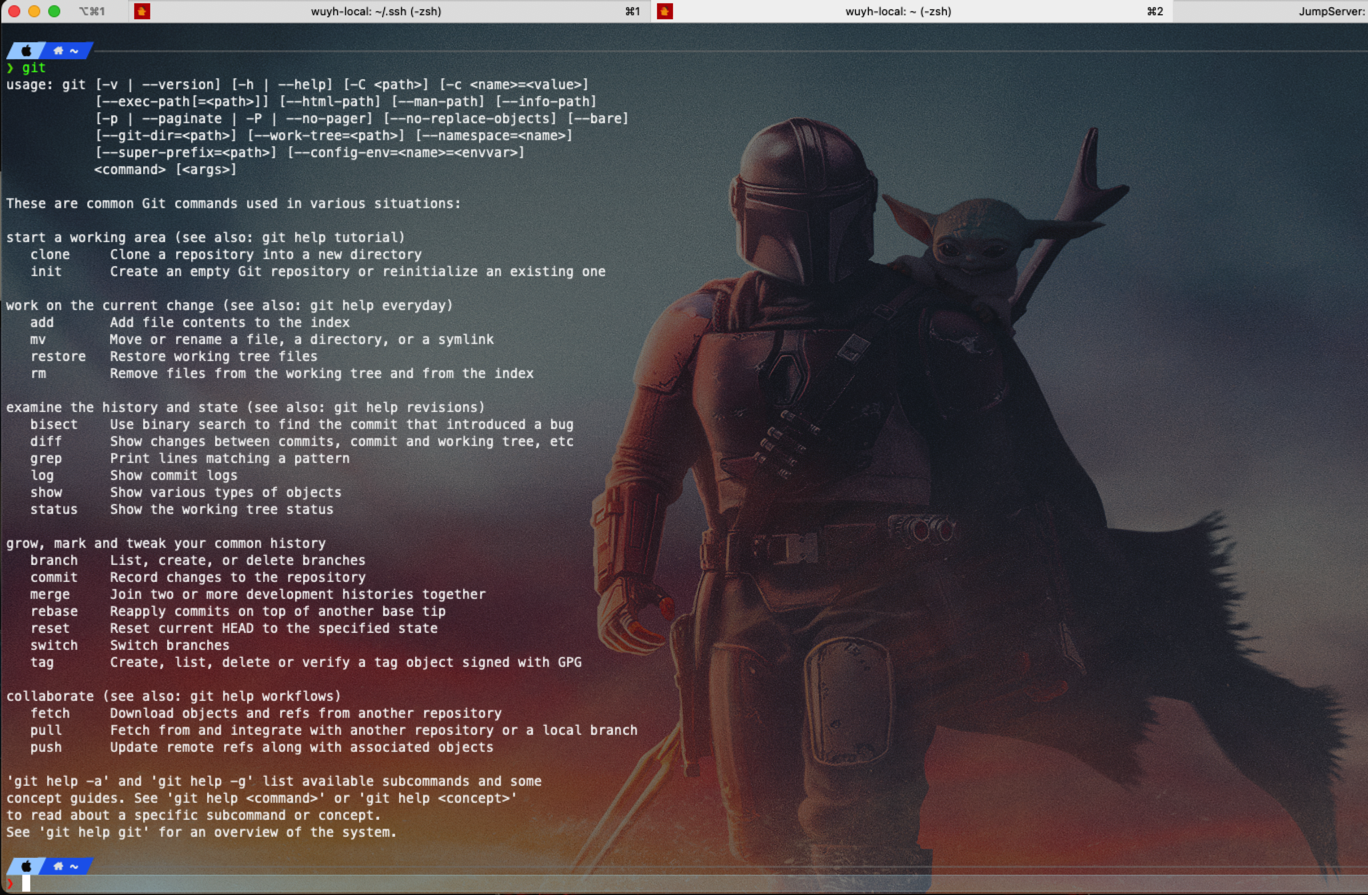Click the 'push' command name
This screenshot has height=895, width=1368.
46,748
